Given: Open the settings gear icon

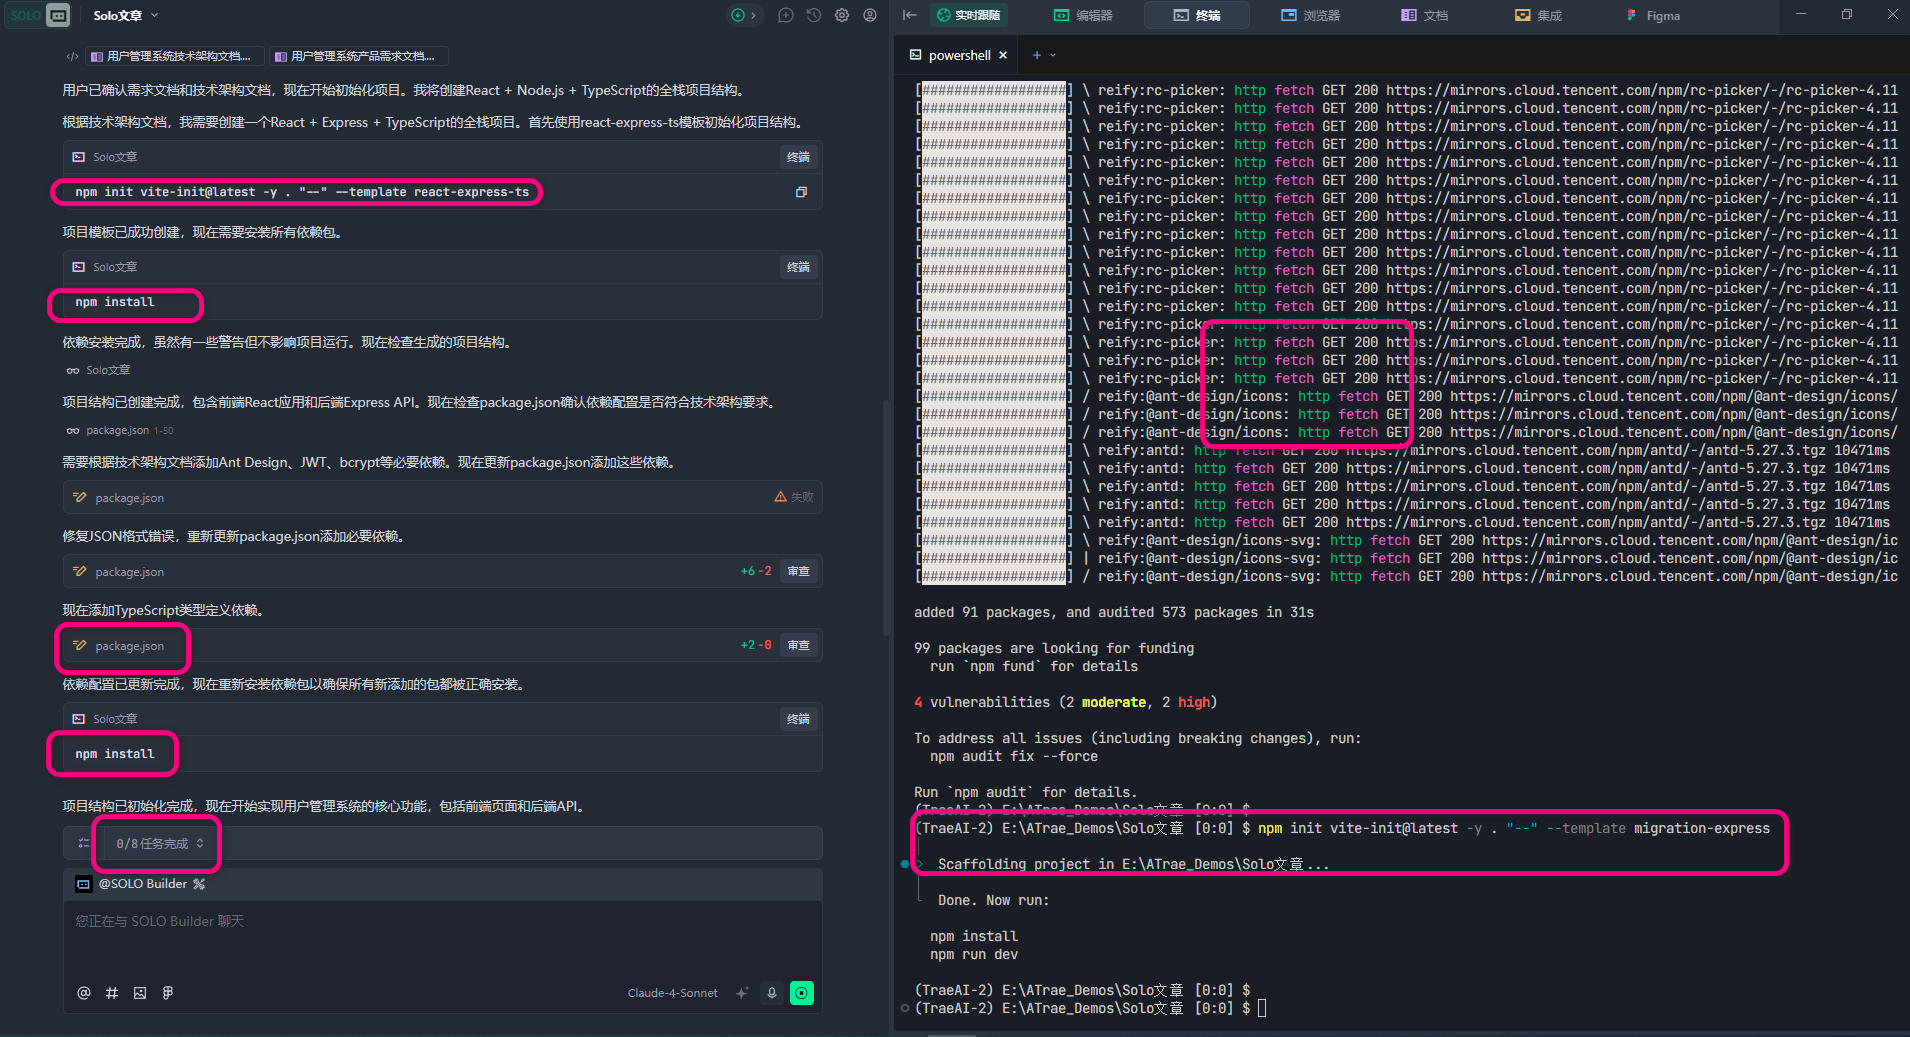Looking at the screenshot, I should click(x=842, y=15).
